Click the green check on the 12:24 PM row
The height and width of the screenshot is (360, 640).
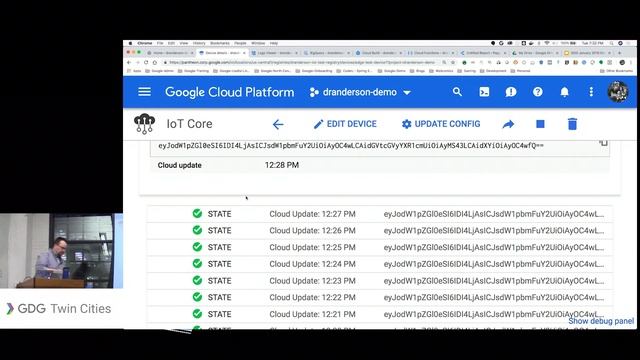tap(197, 264)
